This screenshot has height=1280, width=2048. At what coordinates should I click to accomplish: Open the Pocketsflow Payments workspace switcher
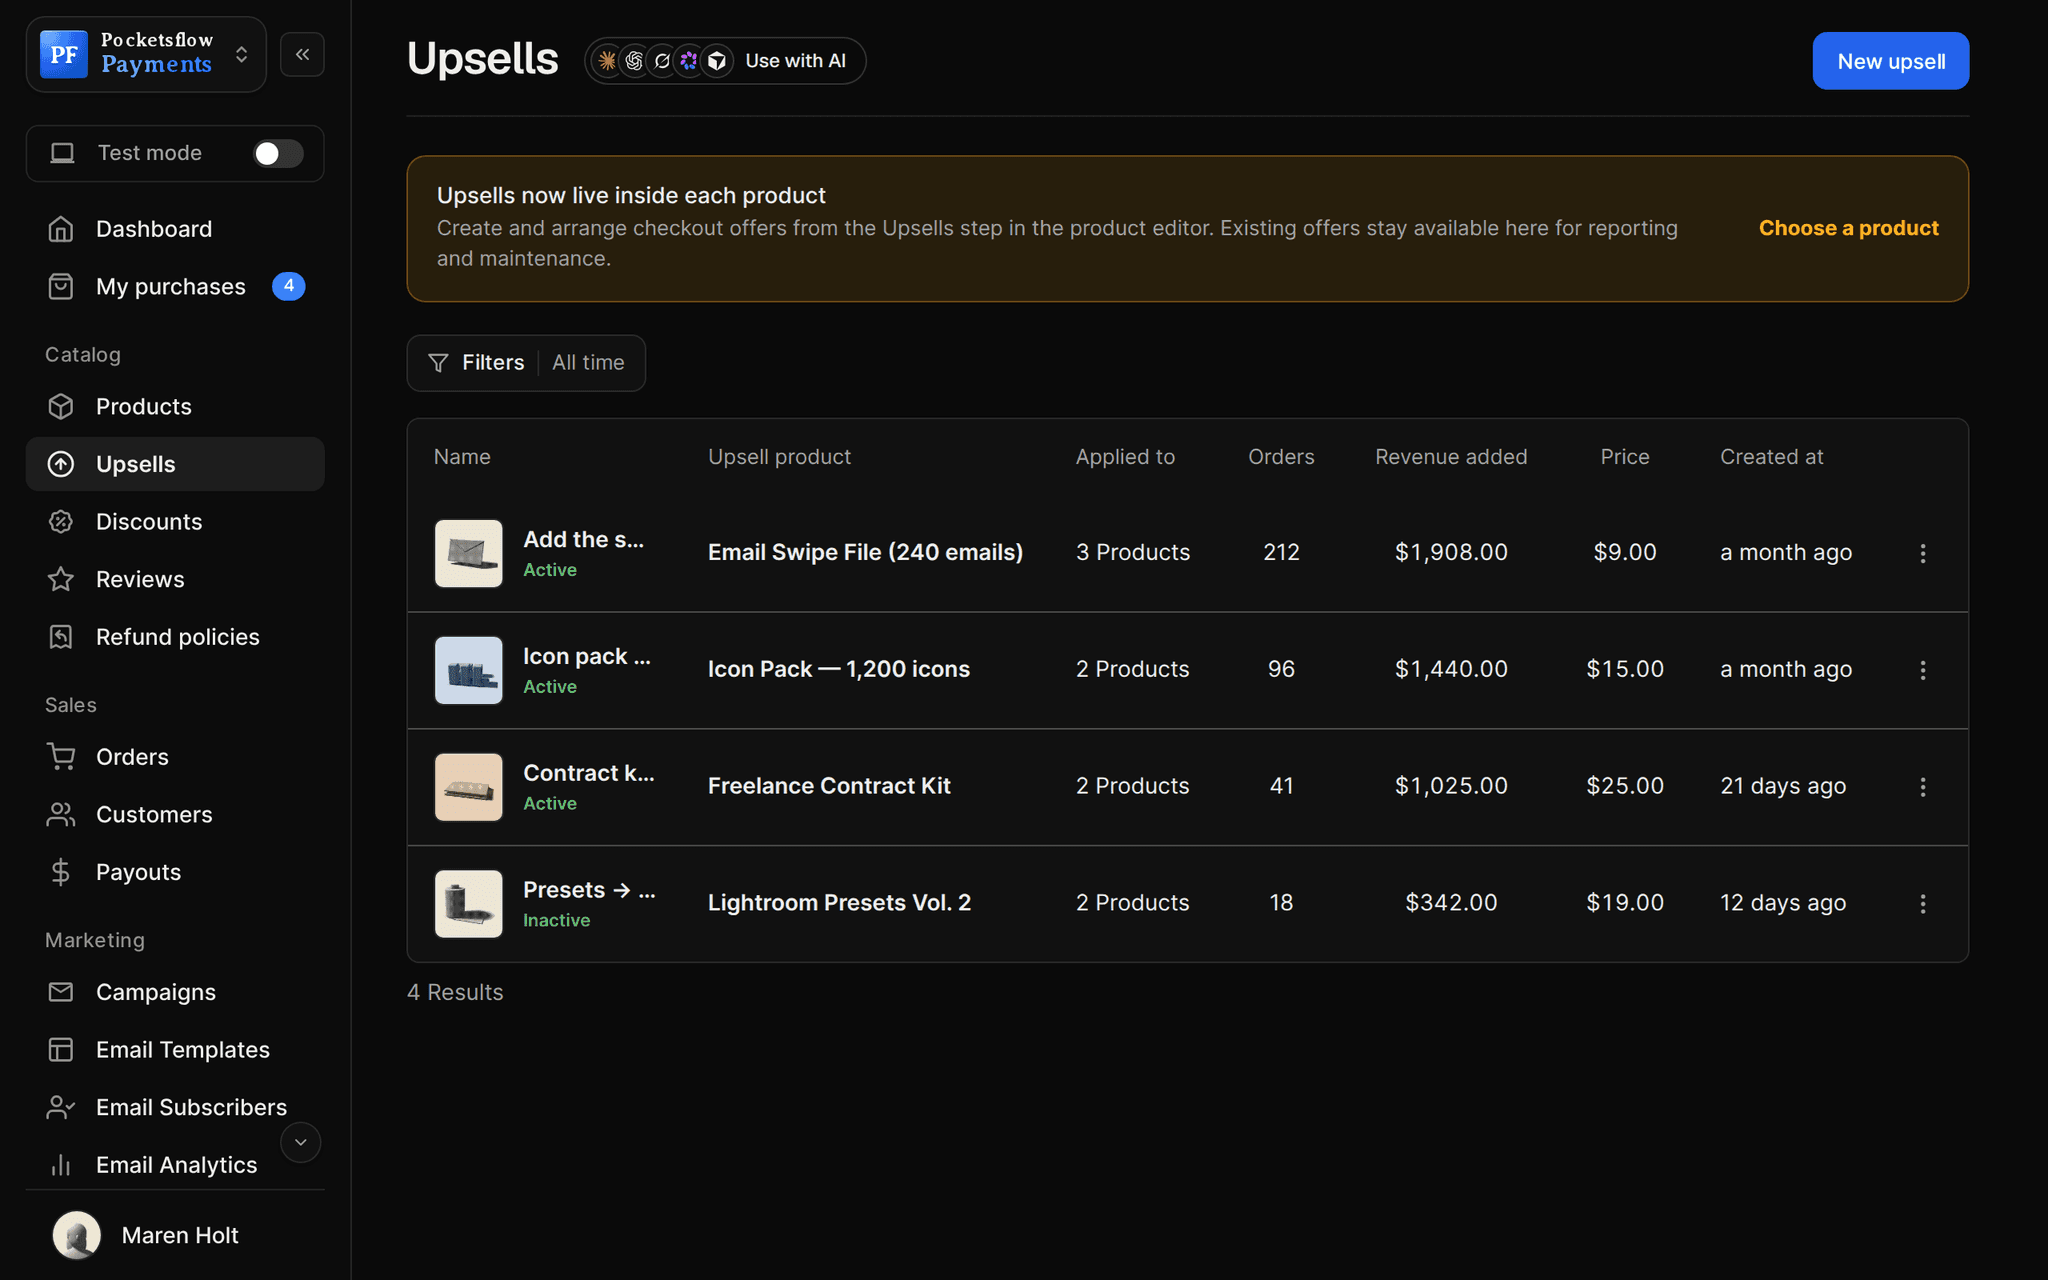pos(146,54)
